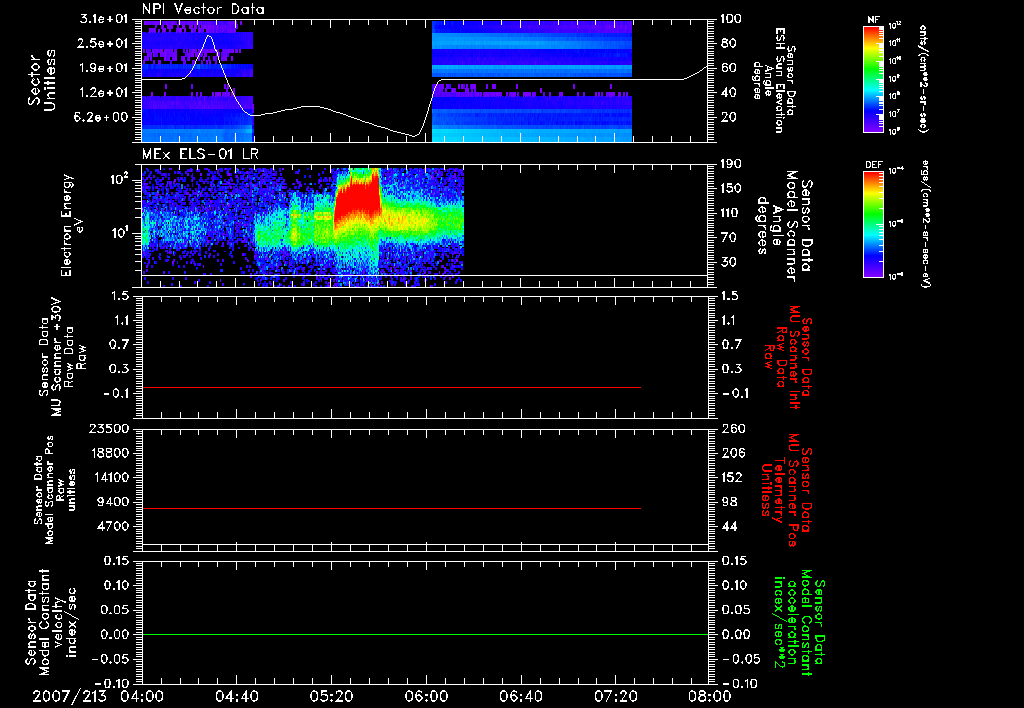Click the 150 scanner angle tick label
The image size is (1024, 708).
coord(731,188)
